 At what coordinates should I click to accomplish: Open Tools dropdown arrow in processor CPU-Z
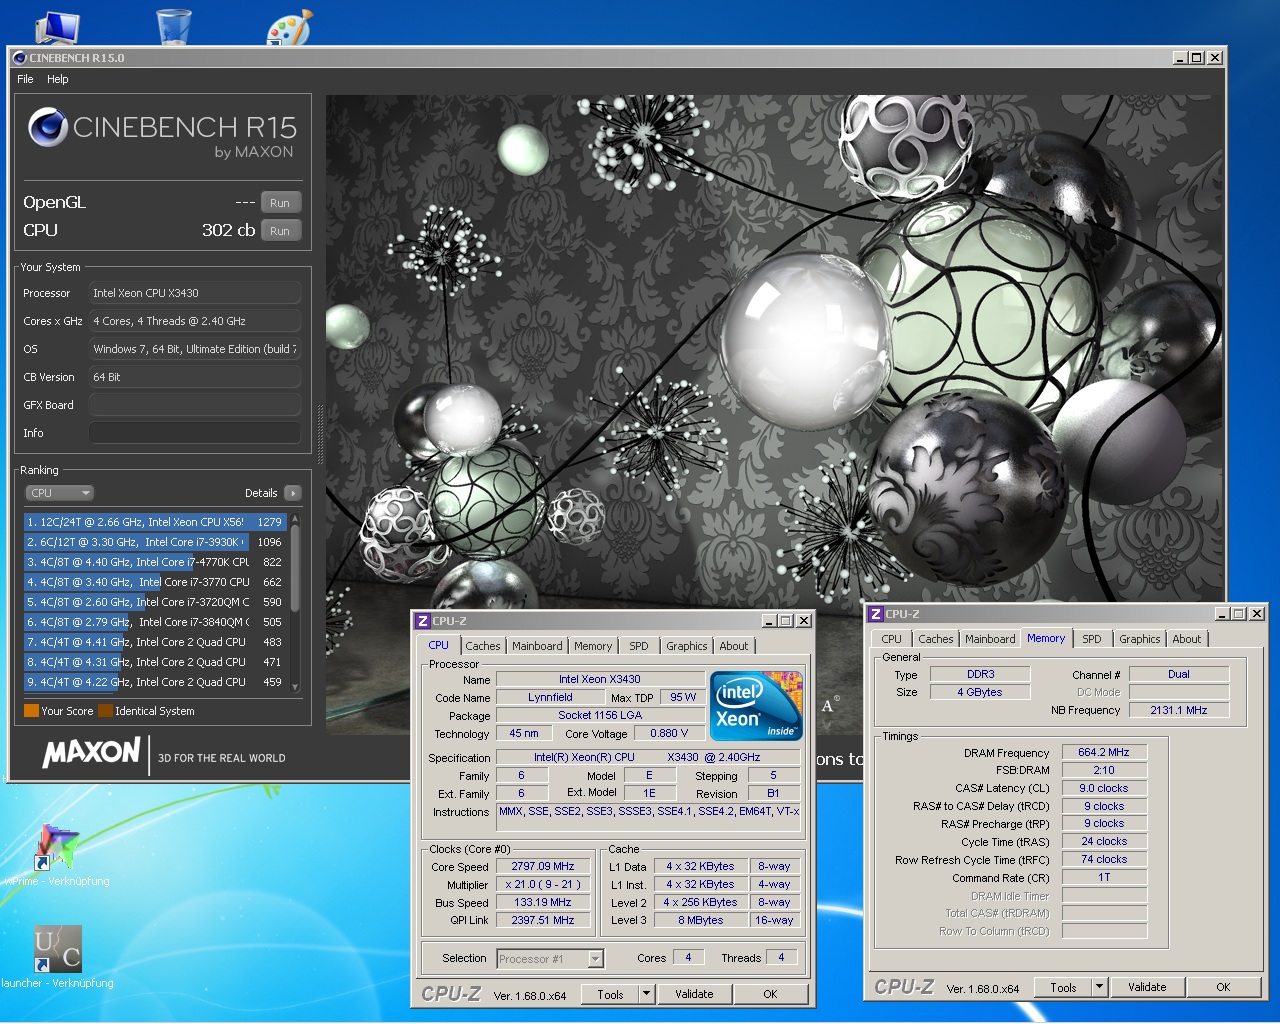(646, 994)
